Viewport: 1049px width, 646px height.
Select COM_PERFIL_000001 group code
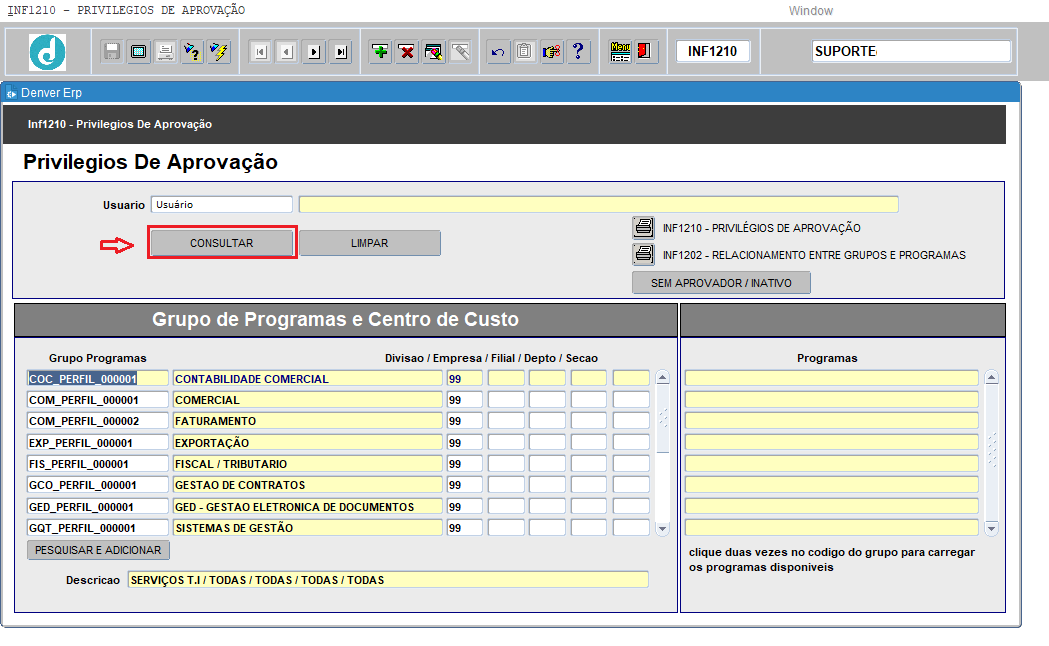point(98,400)
